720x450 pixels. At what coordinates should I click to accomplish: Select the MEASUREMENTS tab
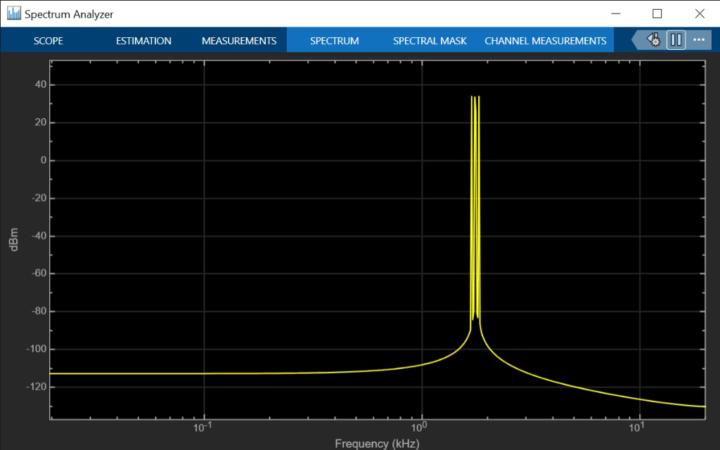[x=238, y=41]
